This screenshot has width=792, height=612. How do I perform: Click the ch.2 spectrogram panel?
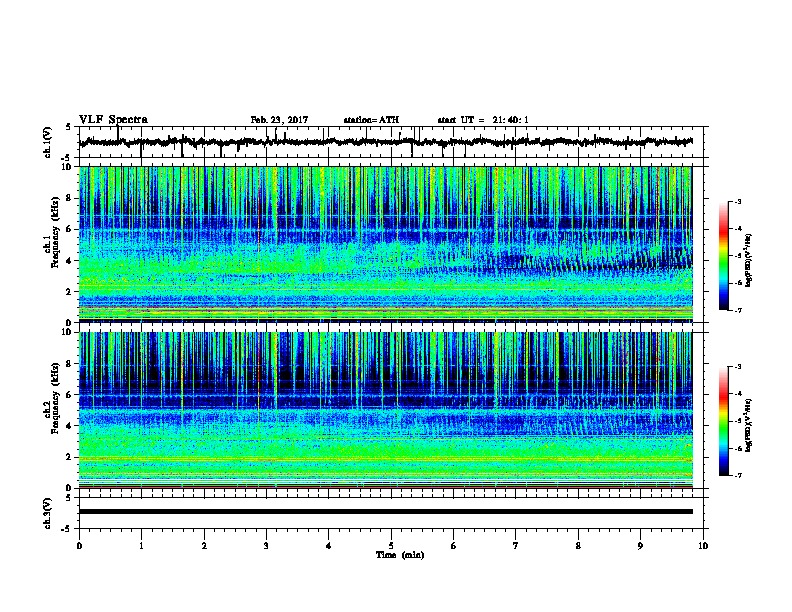(386, 410)
